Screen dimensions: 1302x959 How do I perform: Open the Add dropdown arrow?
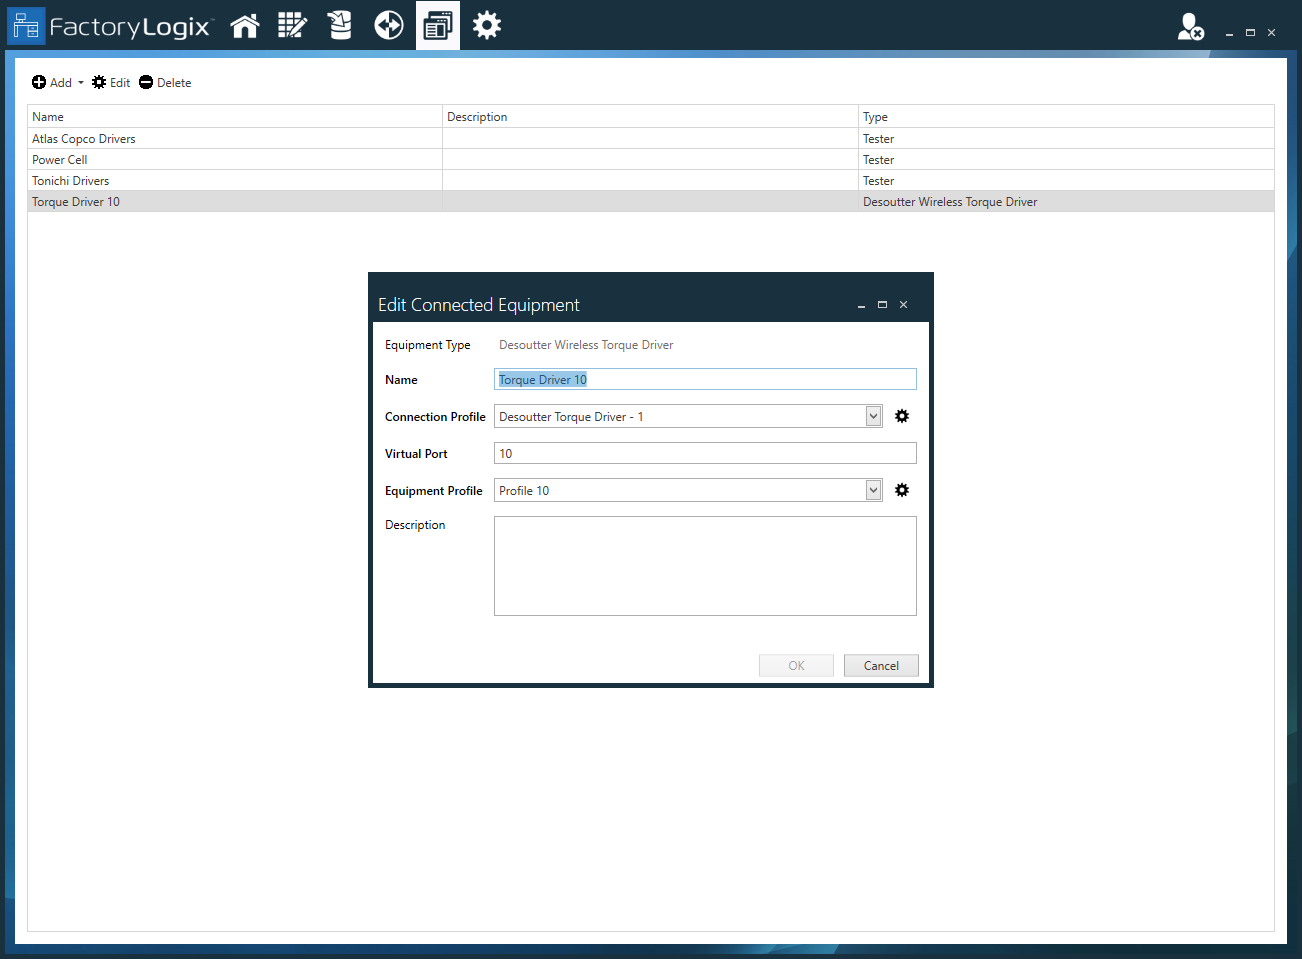point(81,83)
